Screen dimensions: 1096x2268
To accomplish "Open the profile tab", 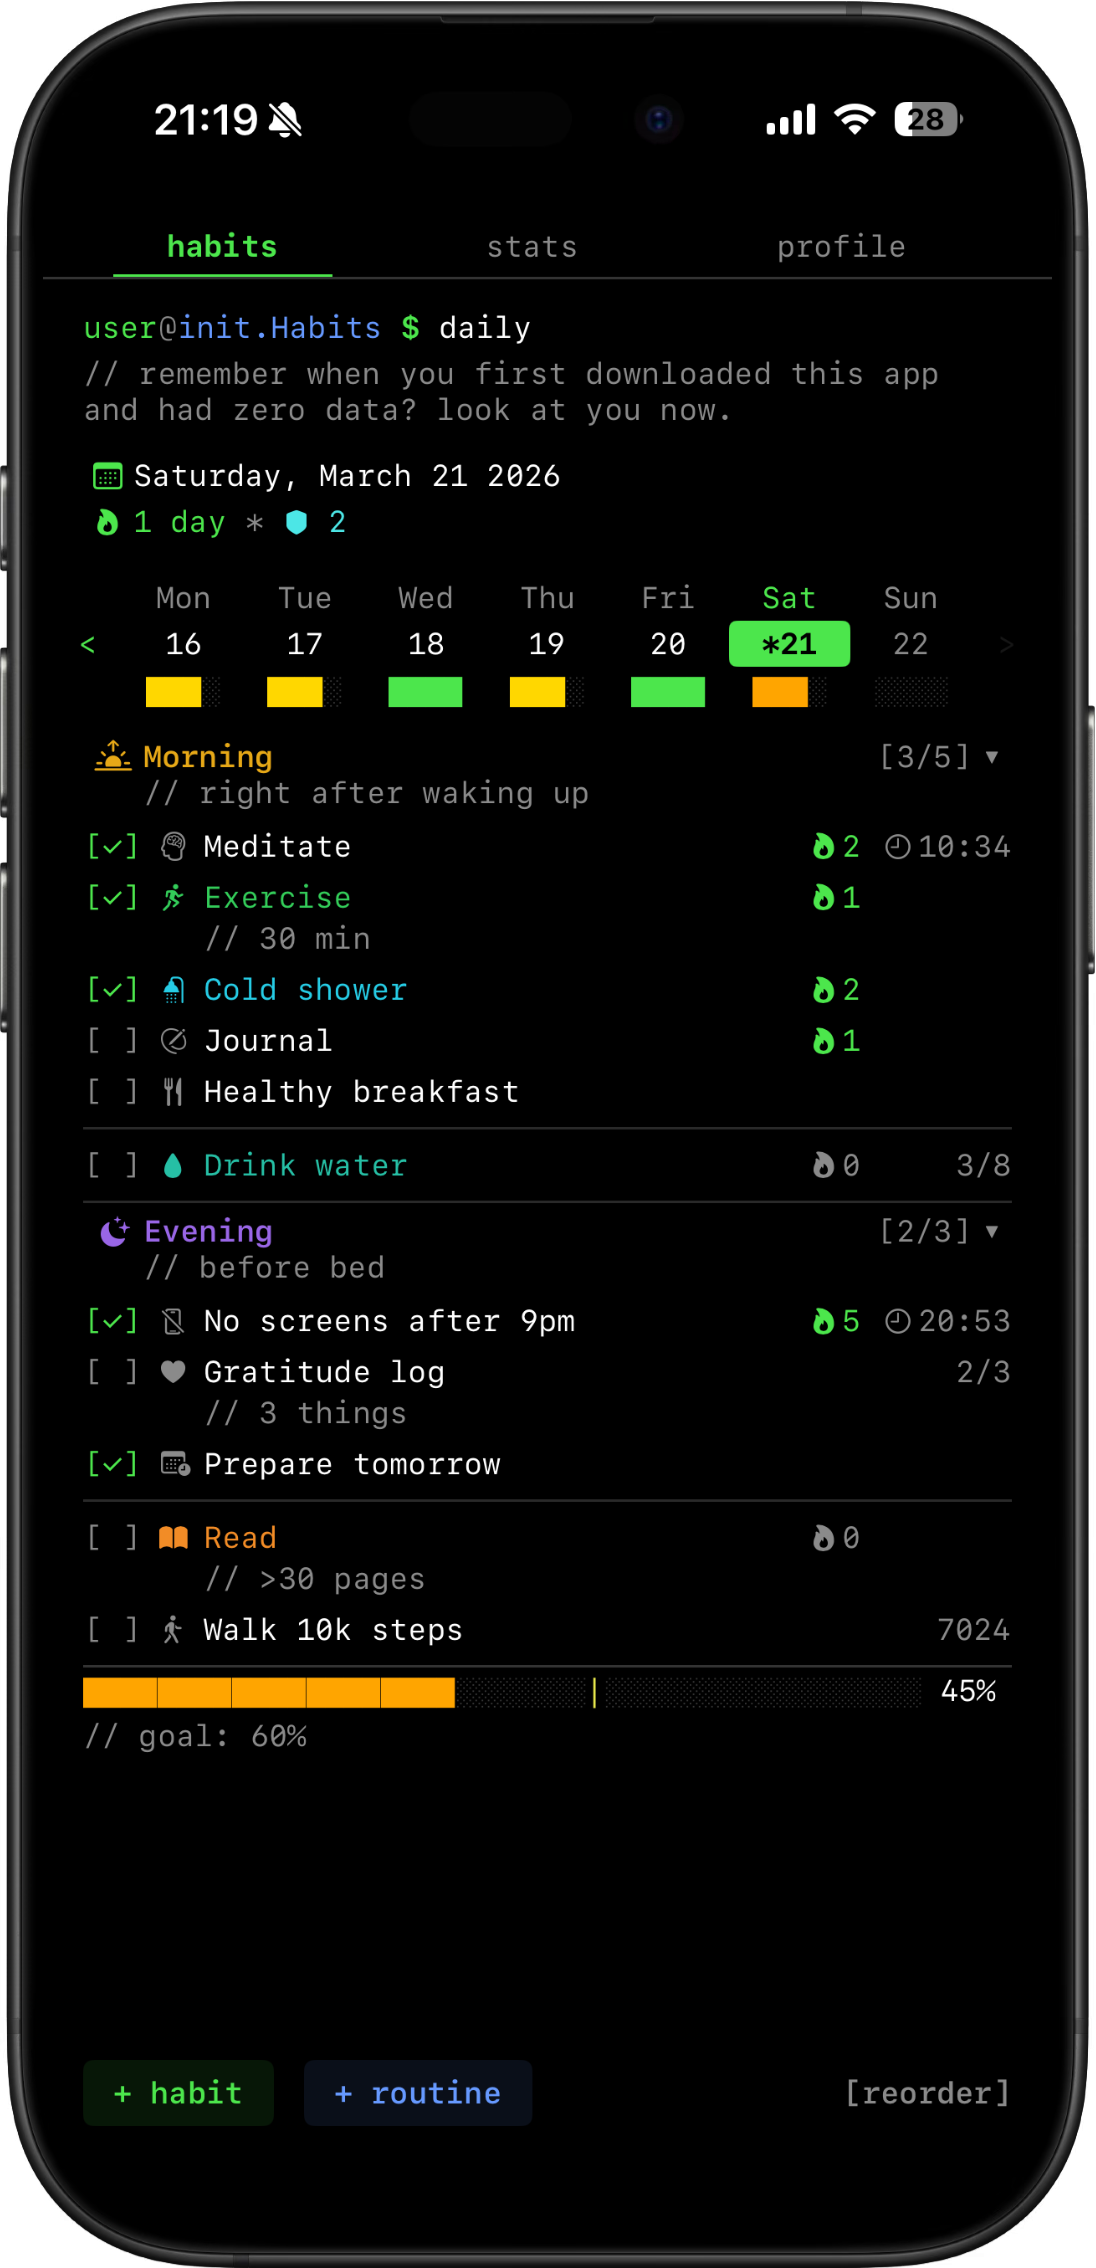I will pyautogui.click(x=841, y=246).
